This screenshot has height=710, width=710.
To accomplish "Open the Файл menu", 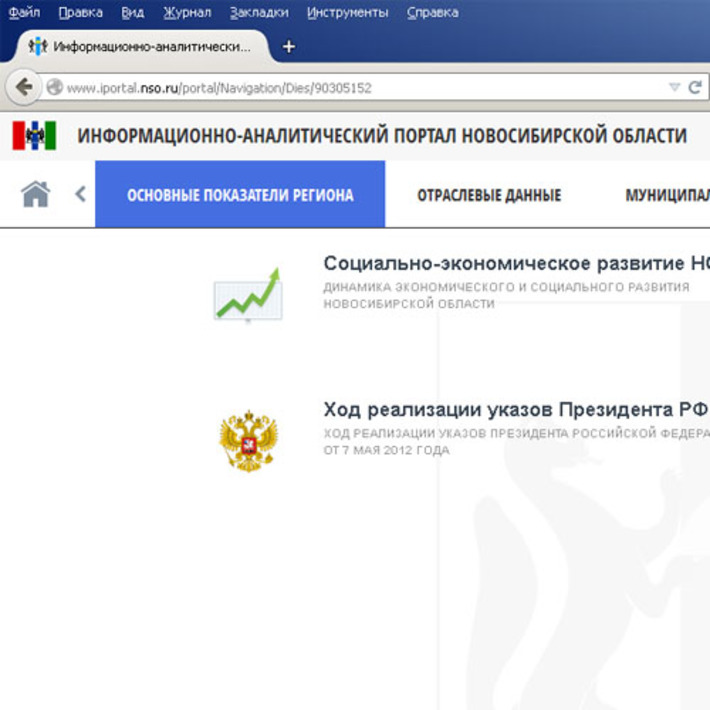I will 24,12.
